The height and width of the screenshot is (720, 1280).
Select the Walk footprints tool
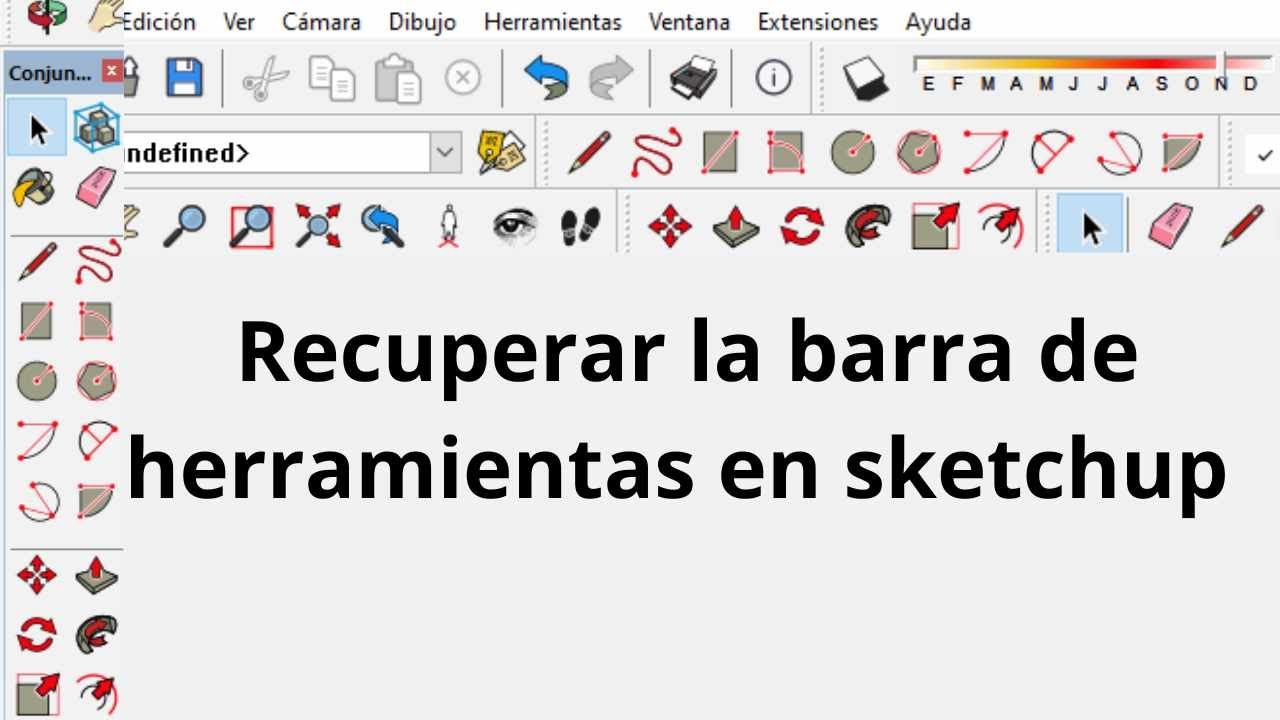580,226
